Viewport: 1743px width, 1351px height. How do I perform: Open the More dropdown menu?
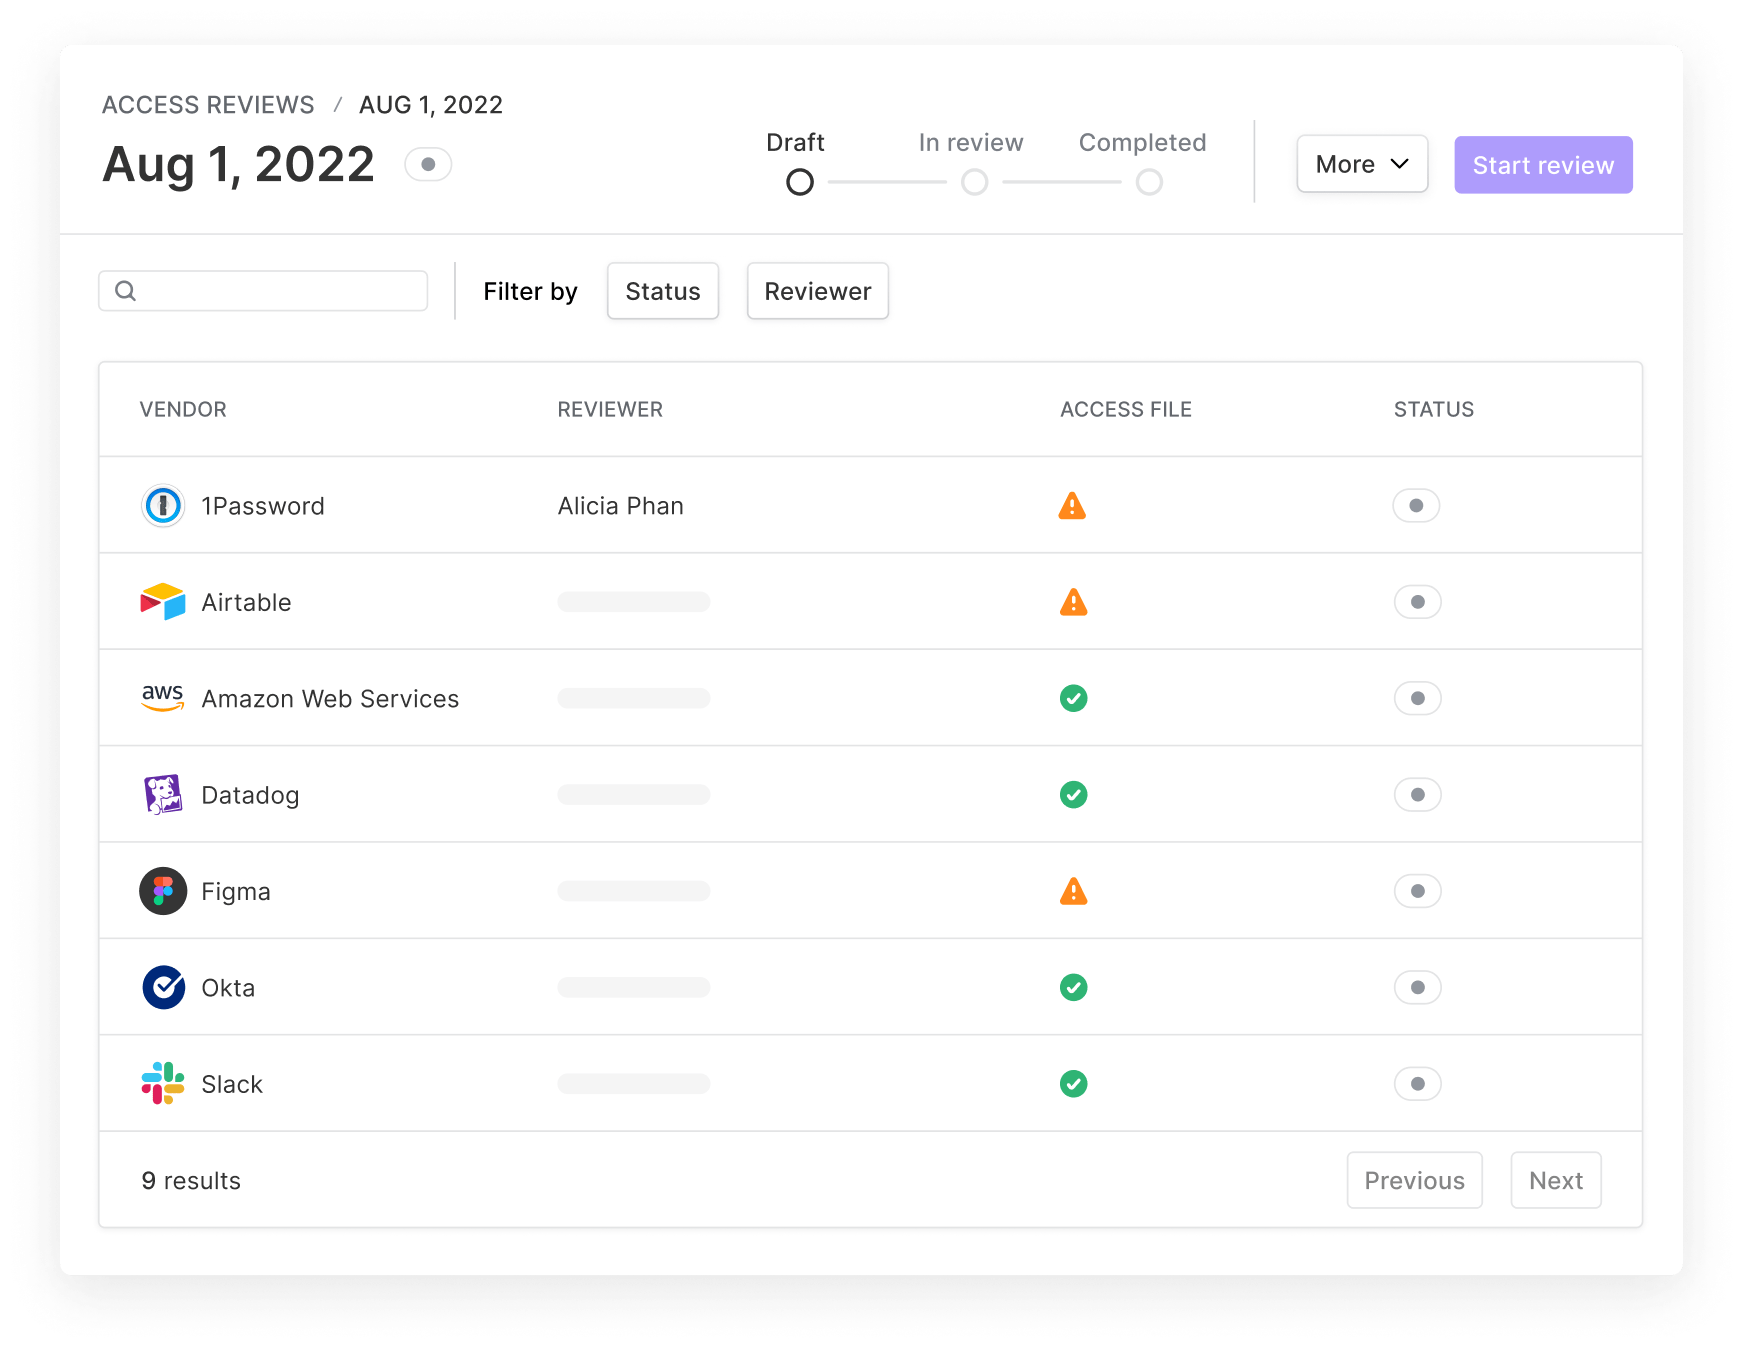(1362, 163)
